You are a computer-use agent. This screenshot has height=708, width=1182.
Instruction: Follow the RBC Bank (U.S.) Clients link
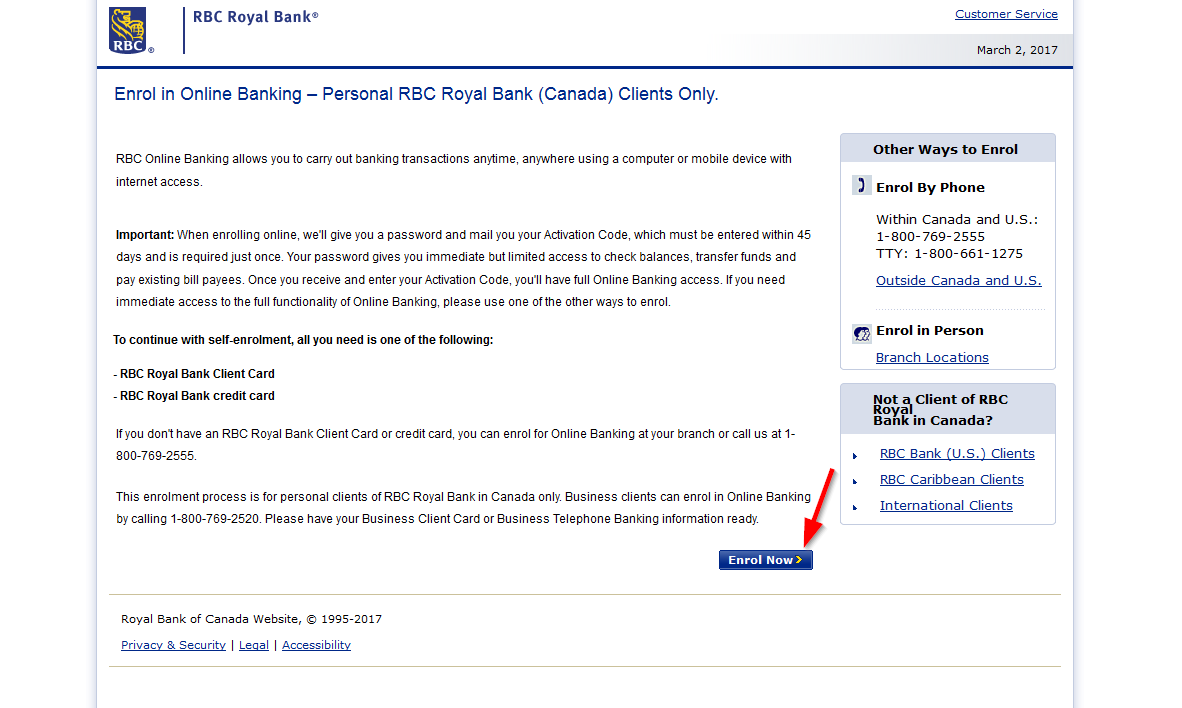pos(957,454)
